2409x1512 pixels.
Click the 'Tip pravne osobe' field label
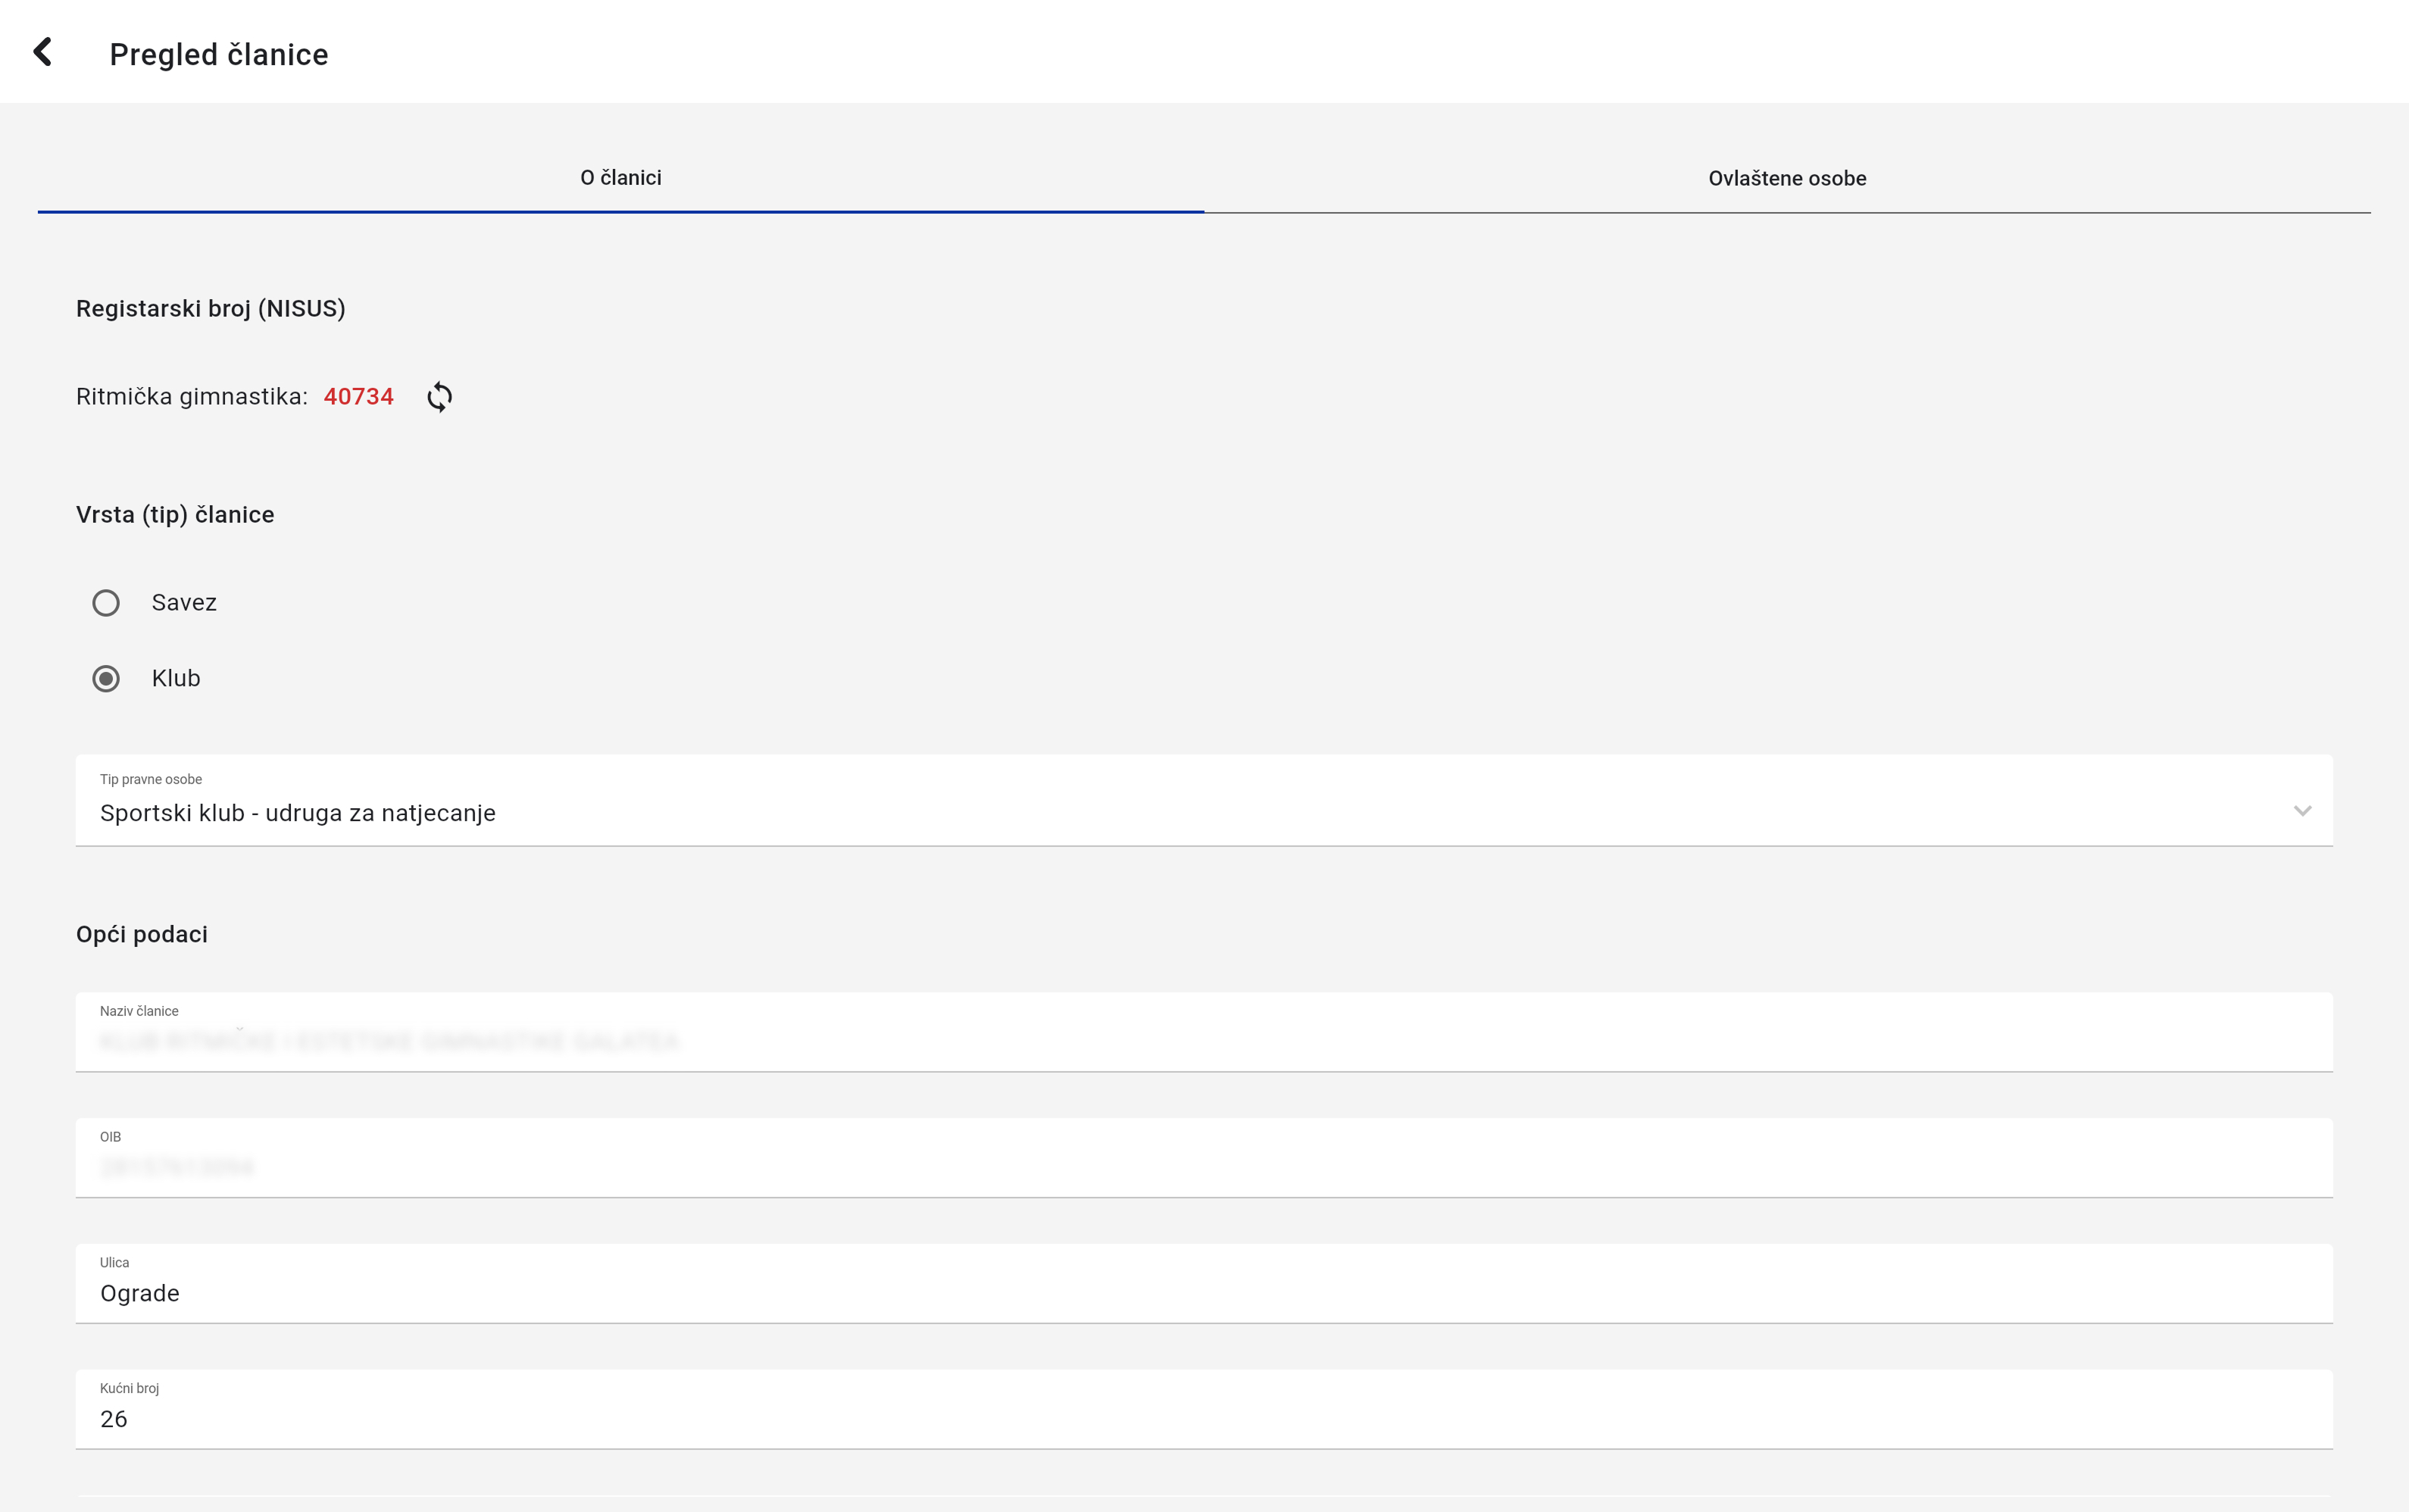point(151,779)
